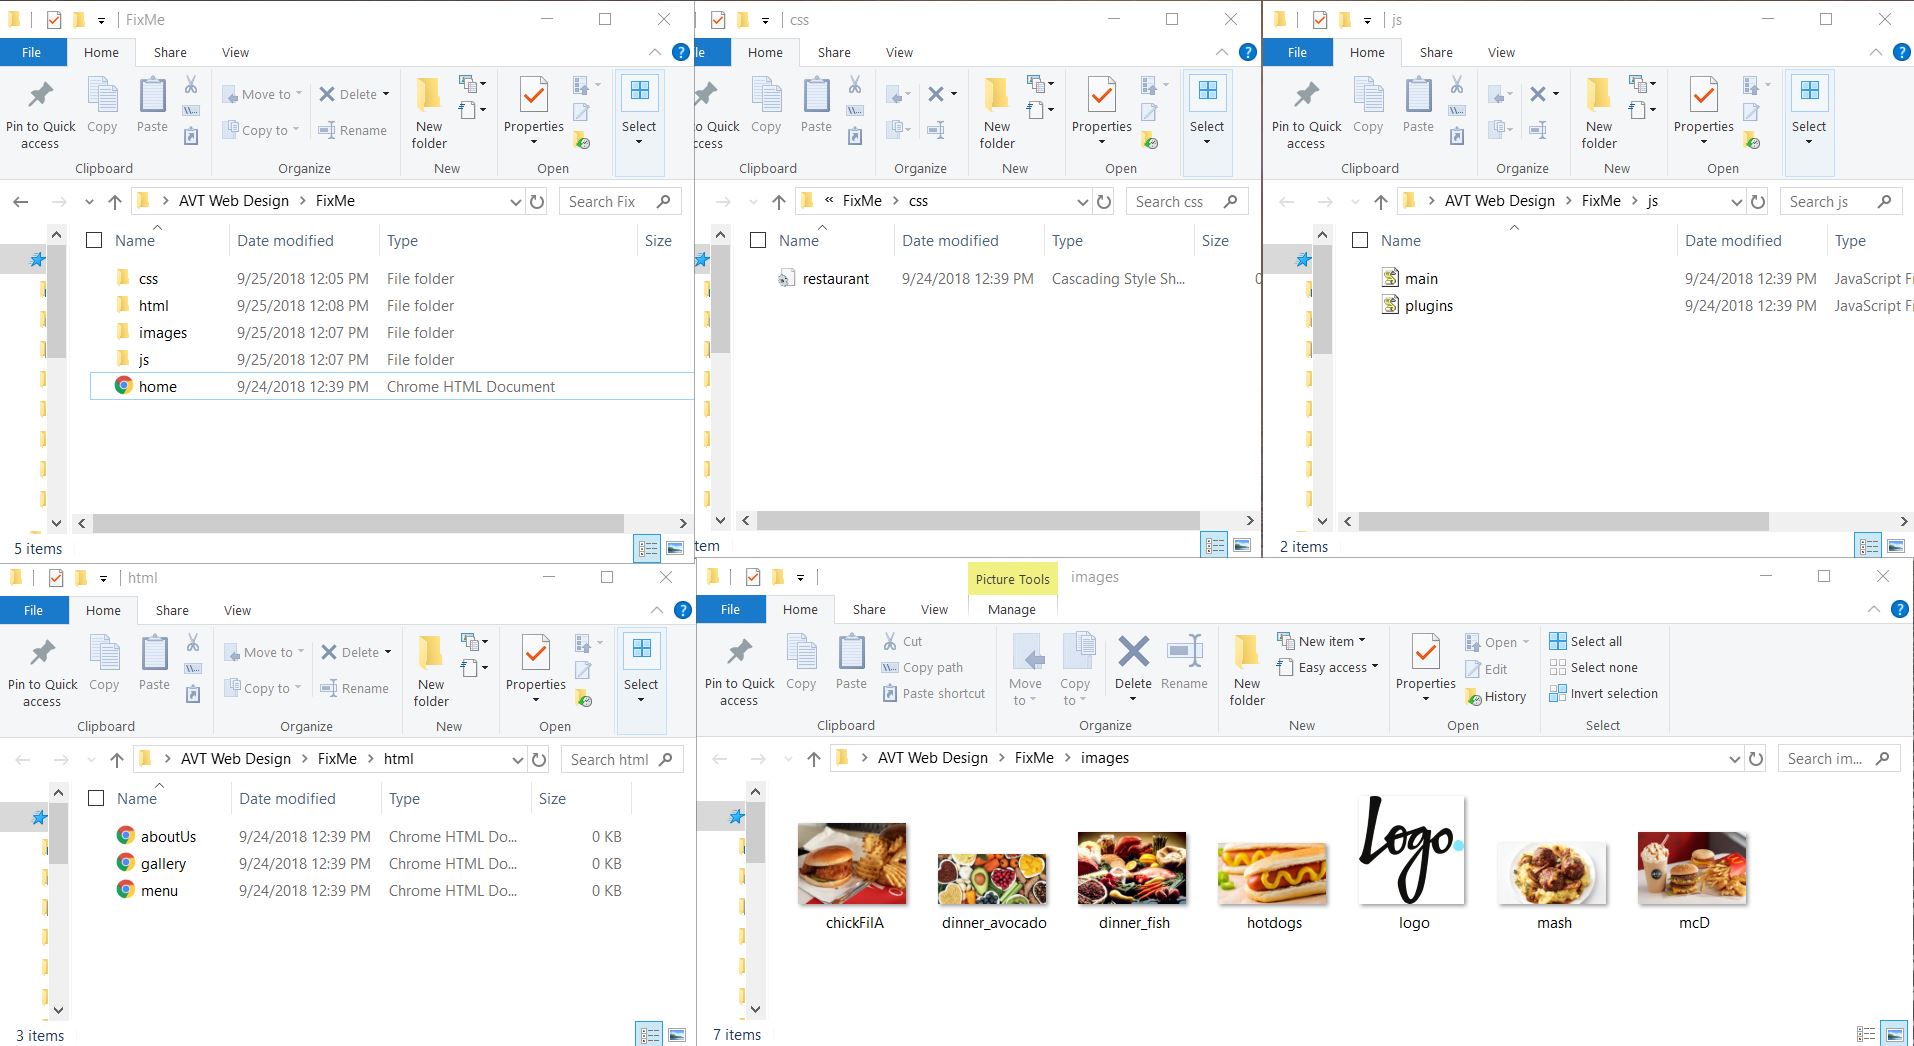Viewport: 1914px width, 1046px height.
Task: Click History in images window Open group
Action: click(1496, 696)
